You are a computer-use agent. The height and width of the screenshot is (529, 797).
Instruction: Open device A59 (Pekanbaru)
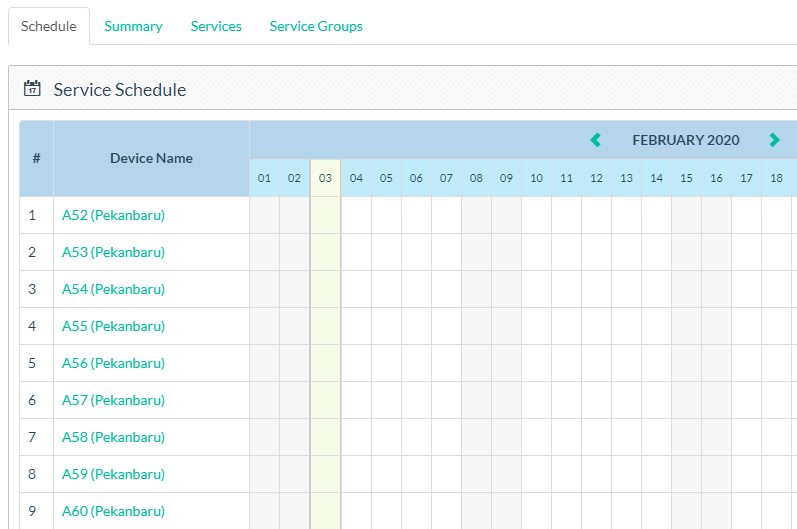(x=113, y=474)
